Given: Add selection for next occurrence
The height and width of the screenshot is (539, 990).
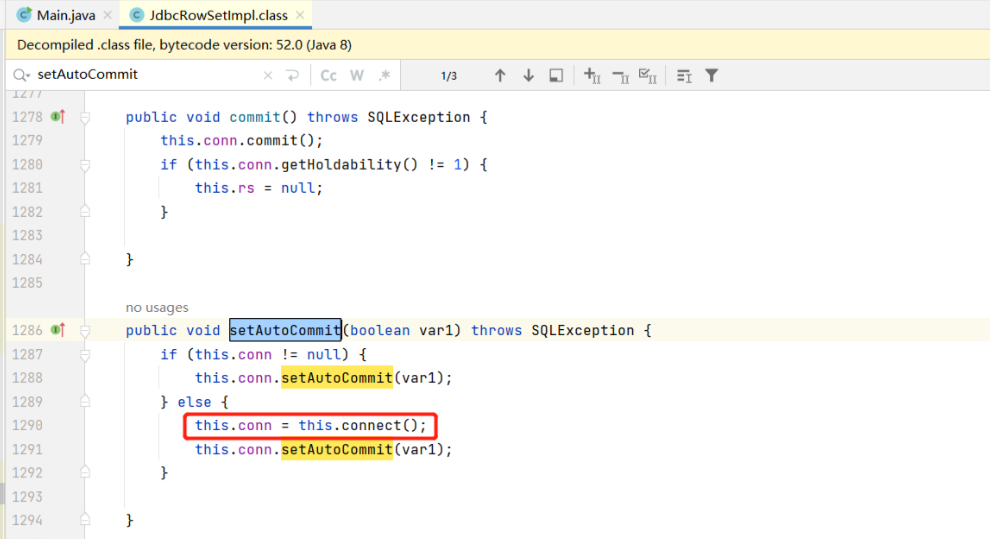Looking at the screenshot, I should click(592, 76).
